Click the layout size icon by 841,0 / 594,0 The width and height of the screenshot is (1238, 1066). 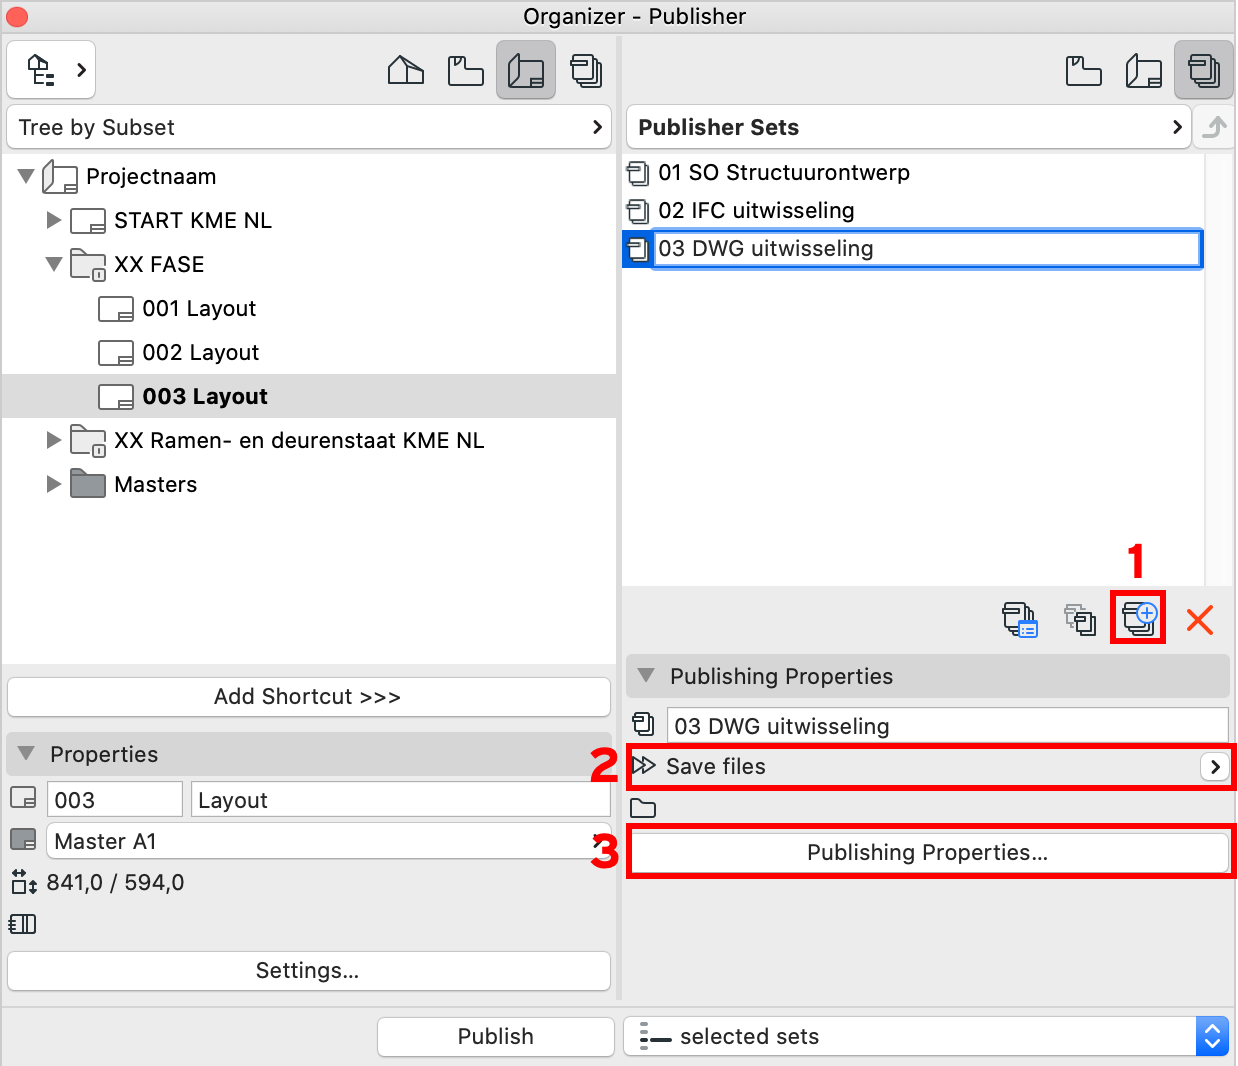click(24, 882)
